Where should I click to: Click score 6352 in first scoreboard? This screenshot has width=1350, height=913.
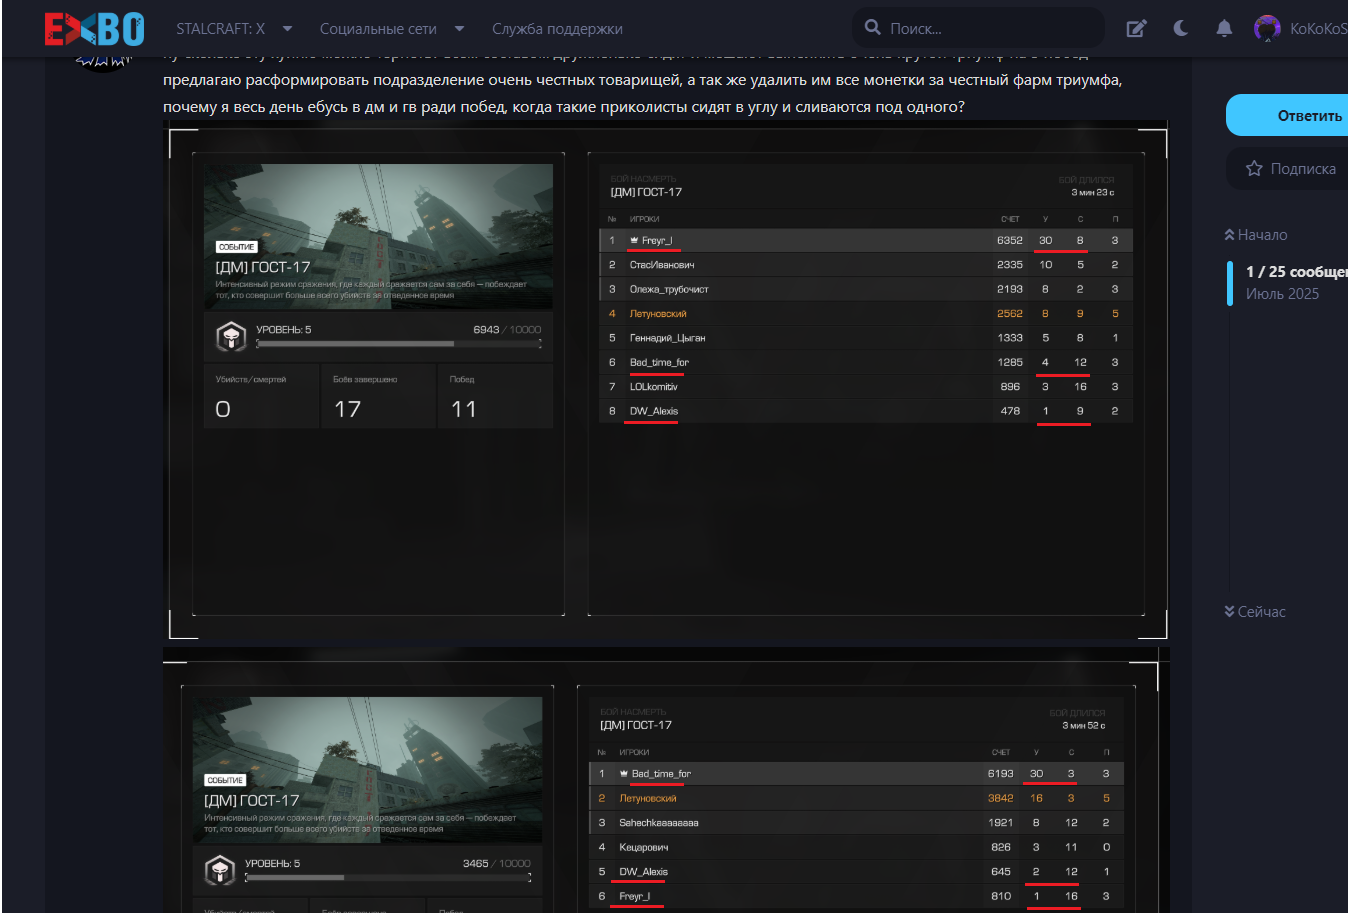click(1009, 241)
